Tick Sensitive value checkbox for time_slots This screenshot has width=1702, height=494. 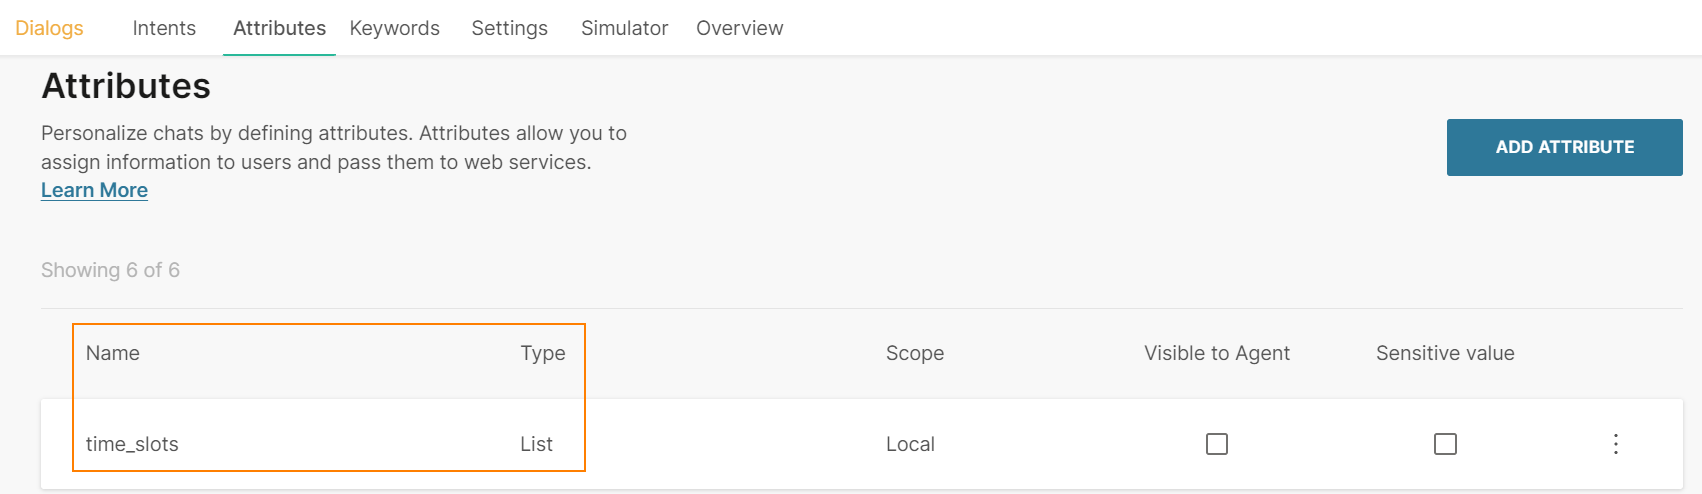pyautogui.click(x=1445, y=444)
